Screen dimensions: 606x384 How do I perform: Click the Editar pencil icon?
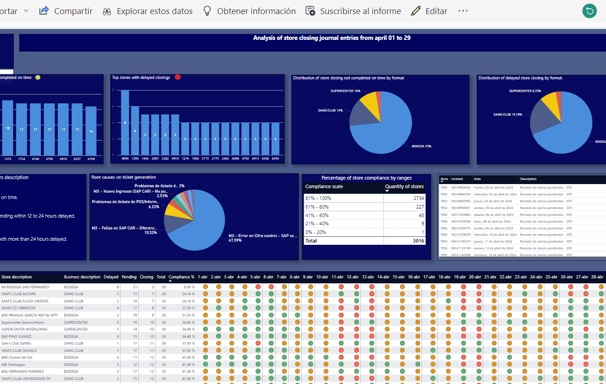tap(416, 11)
